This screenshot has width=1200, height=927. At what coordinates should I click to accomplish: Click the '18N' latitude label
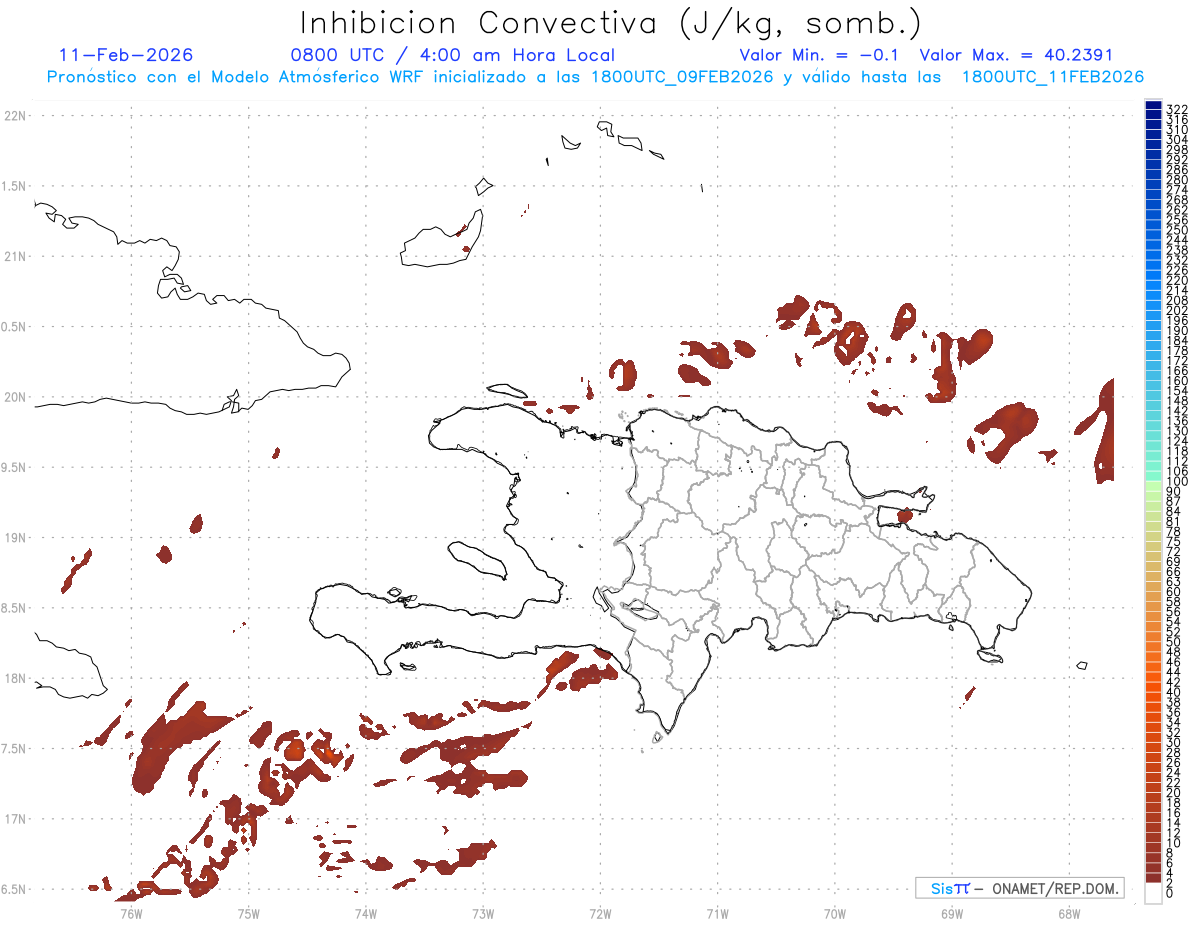[x=15, y=679]
